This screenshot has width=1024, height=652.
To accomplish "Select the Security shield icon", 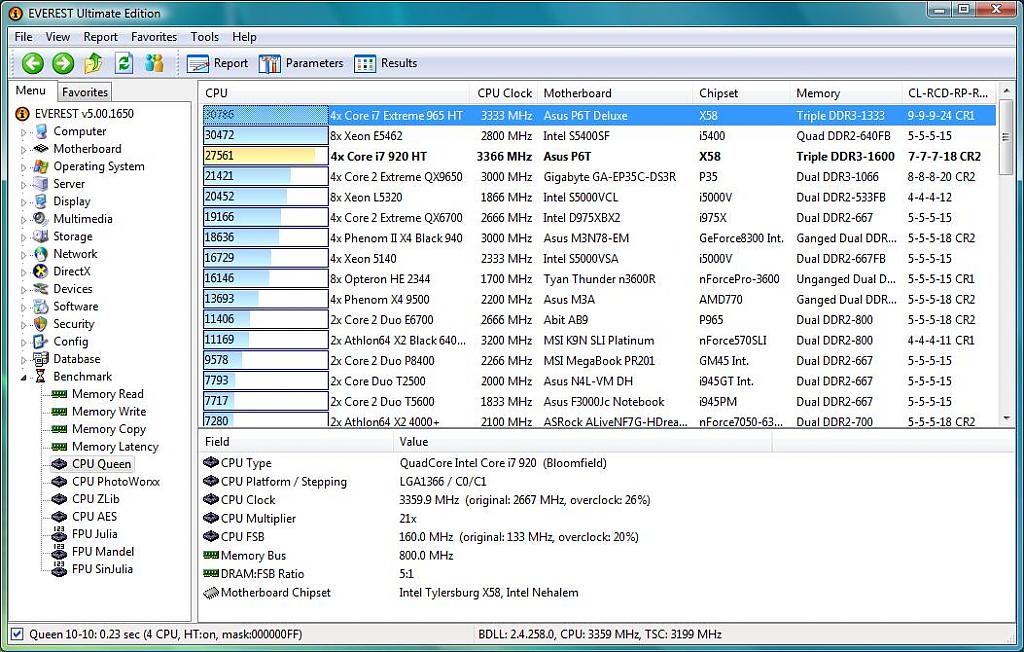I will click(x=41, y=324).
